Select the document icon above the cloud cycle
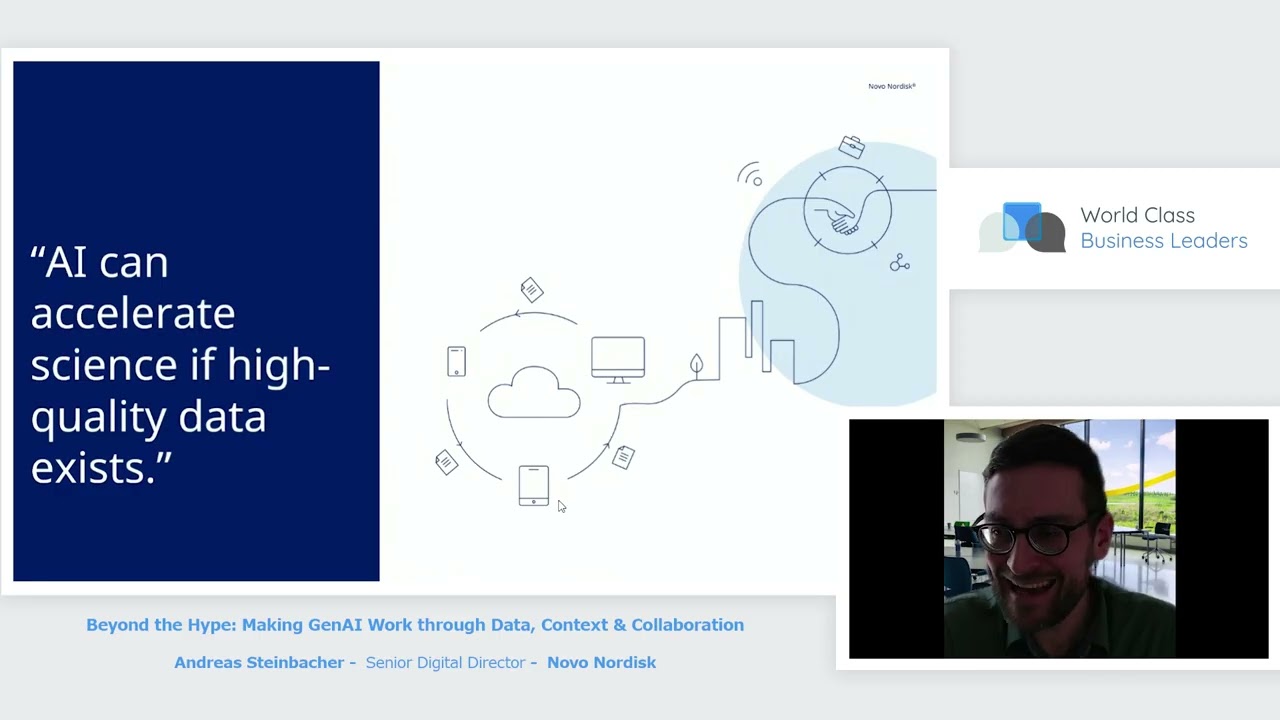Viewport: 1280px width, 720px height. (x=531, y=290)
